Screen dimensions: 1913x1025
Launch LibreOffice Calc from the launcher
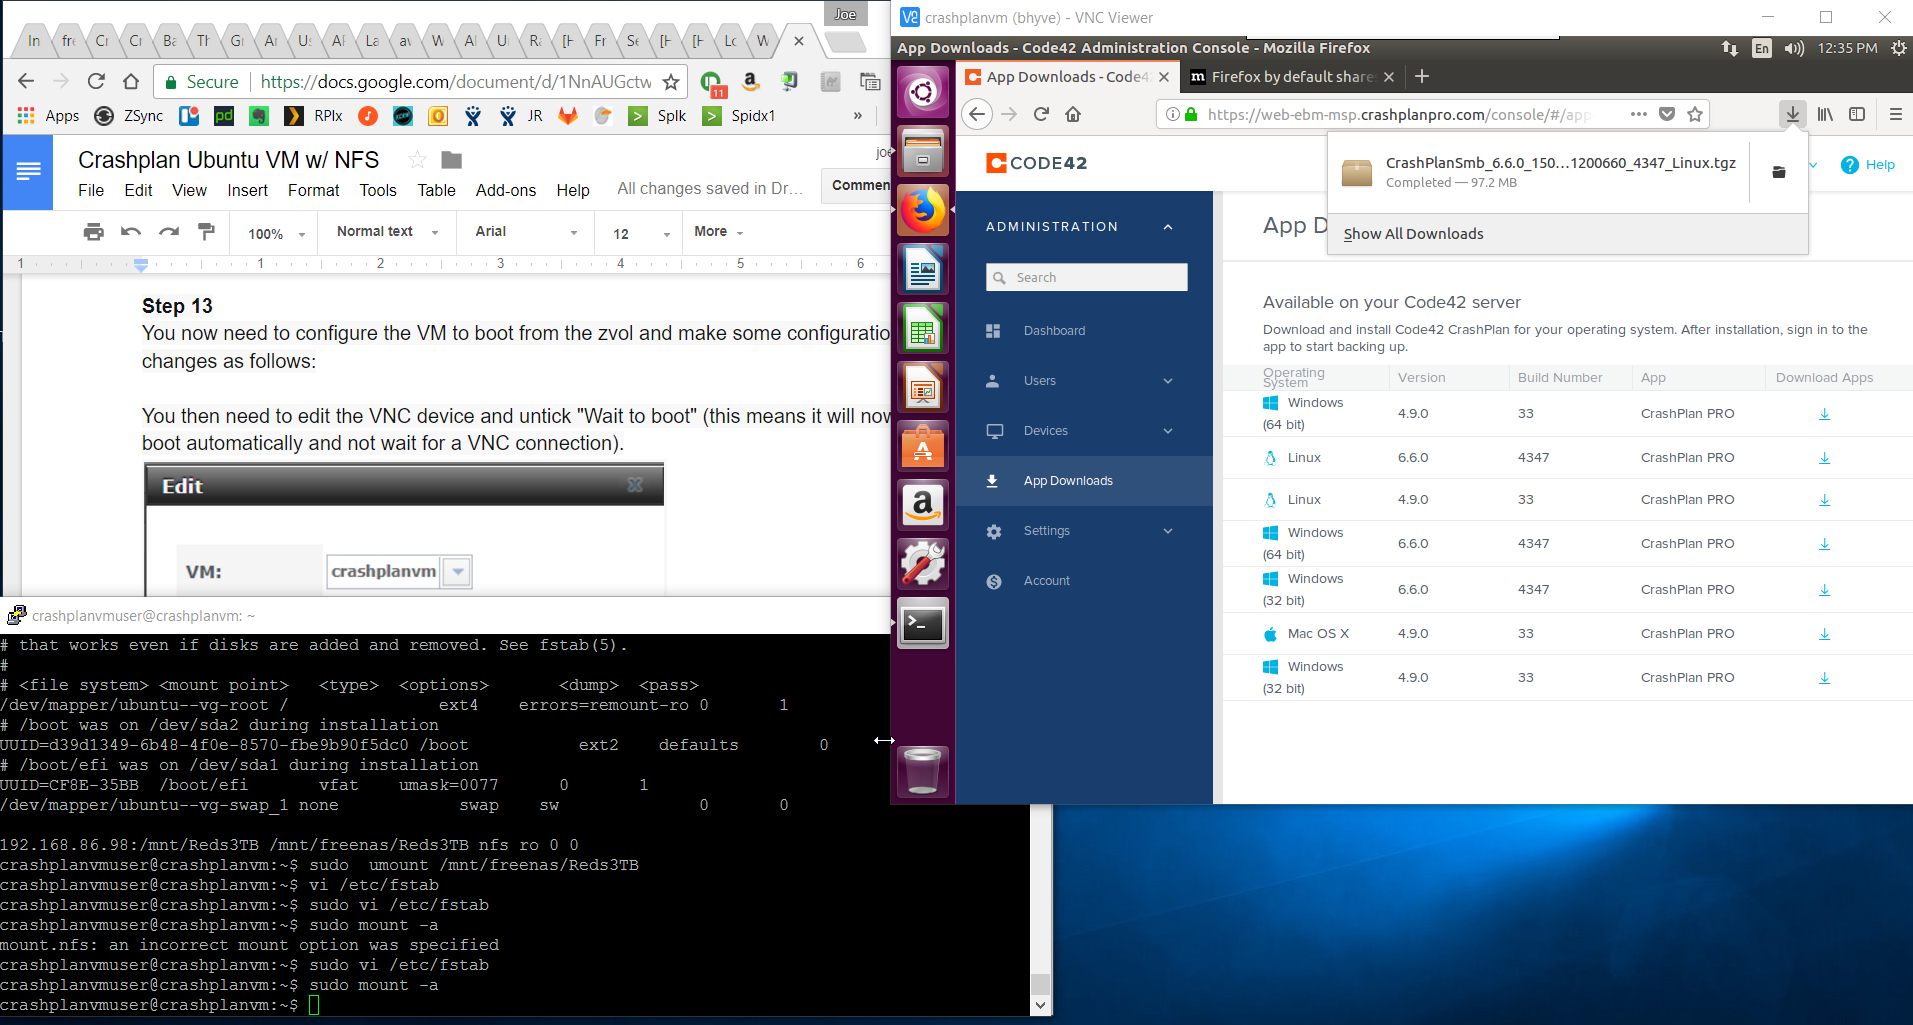tap(923, 328)
